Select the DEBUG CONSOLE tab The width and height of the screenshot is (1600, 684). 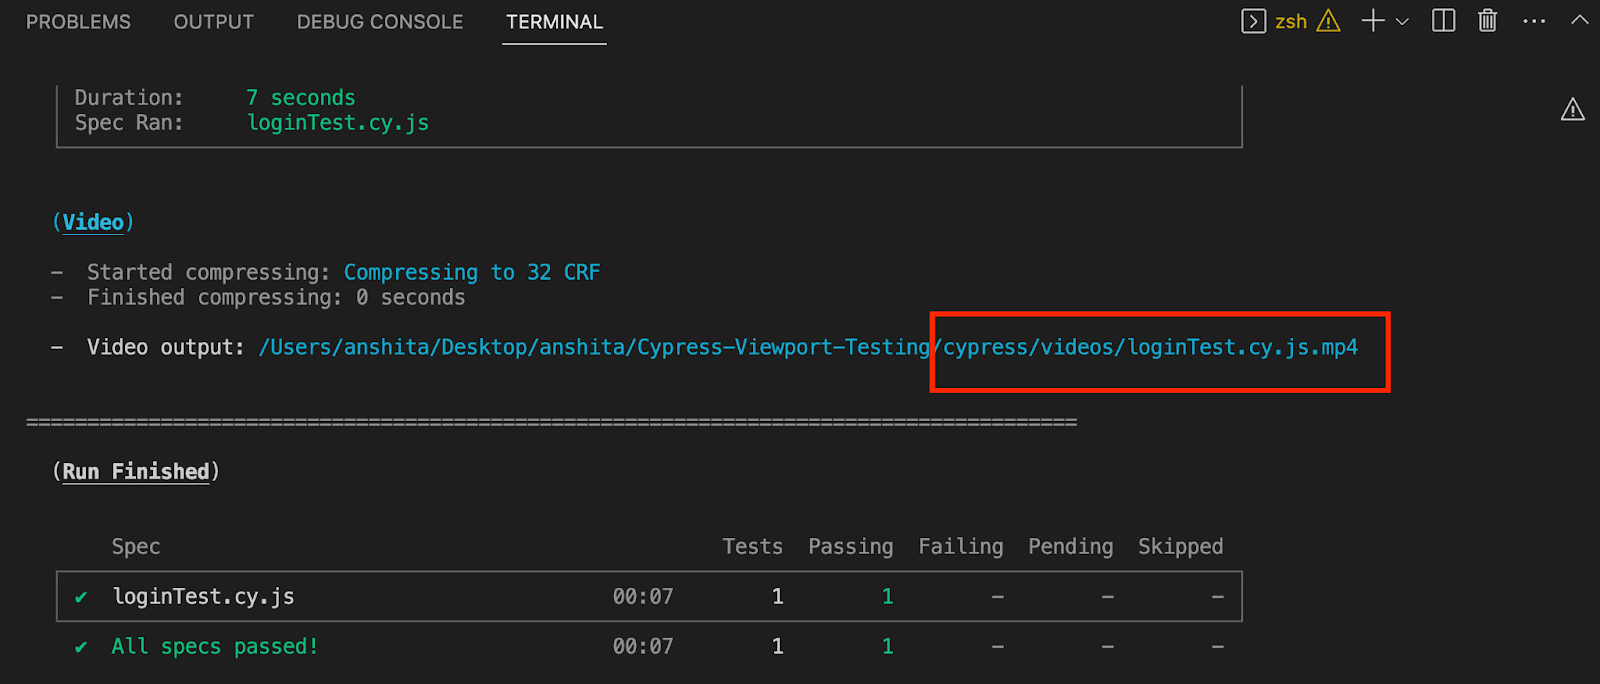[x=380, y=22]
